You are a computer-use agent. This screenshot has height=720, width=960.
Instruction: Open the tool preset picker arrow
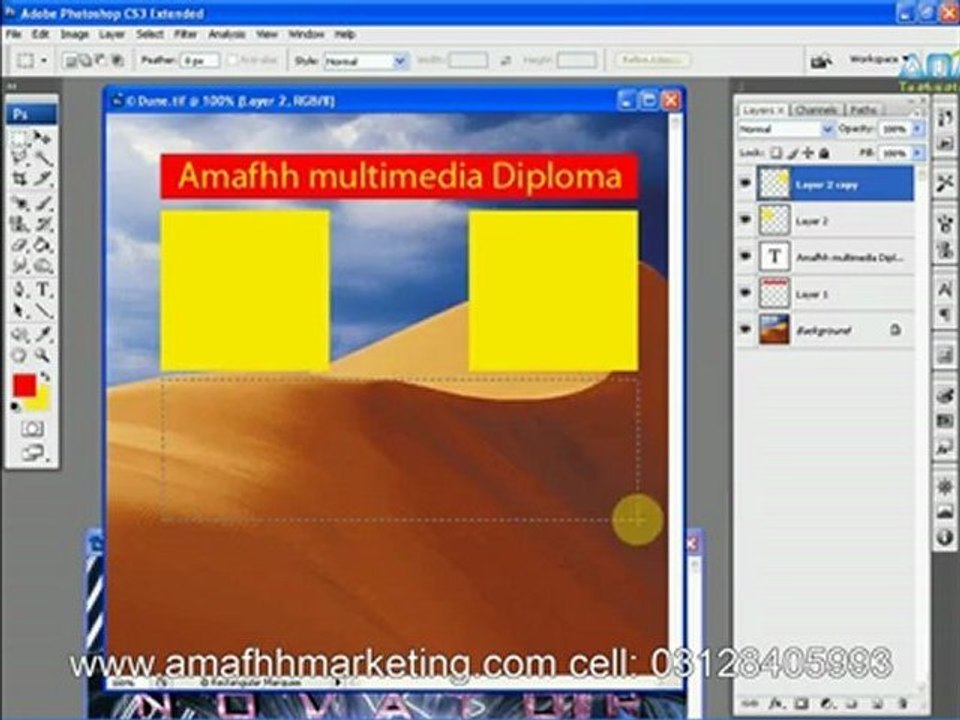tap(43, 61)
